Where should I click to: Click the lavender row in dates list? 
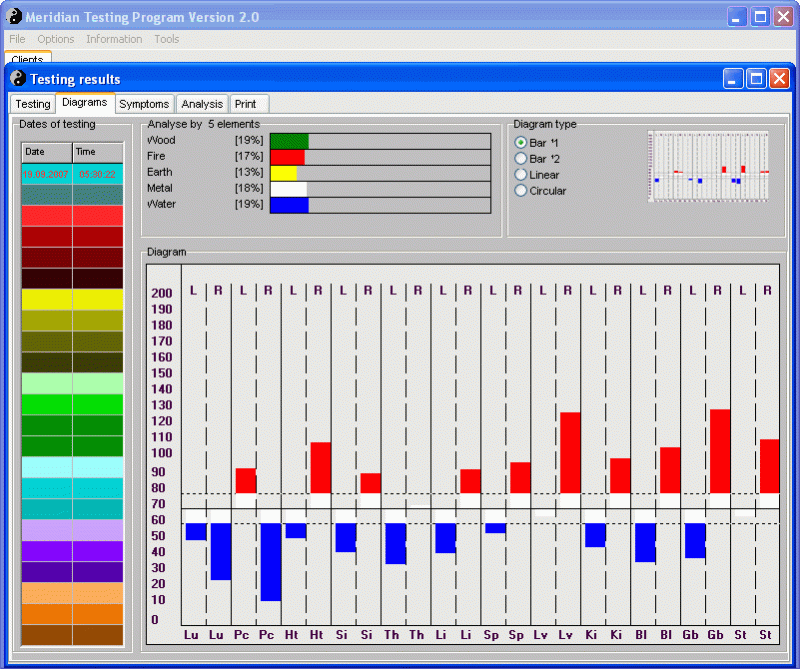tap(72, 530)
